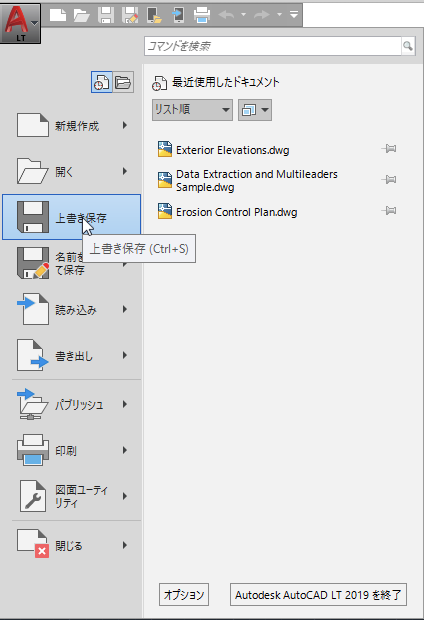
Task: Select 新規作成 menu item
Action: pos(72,126)
